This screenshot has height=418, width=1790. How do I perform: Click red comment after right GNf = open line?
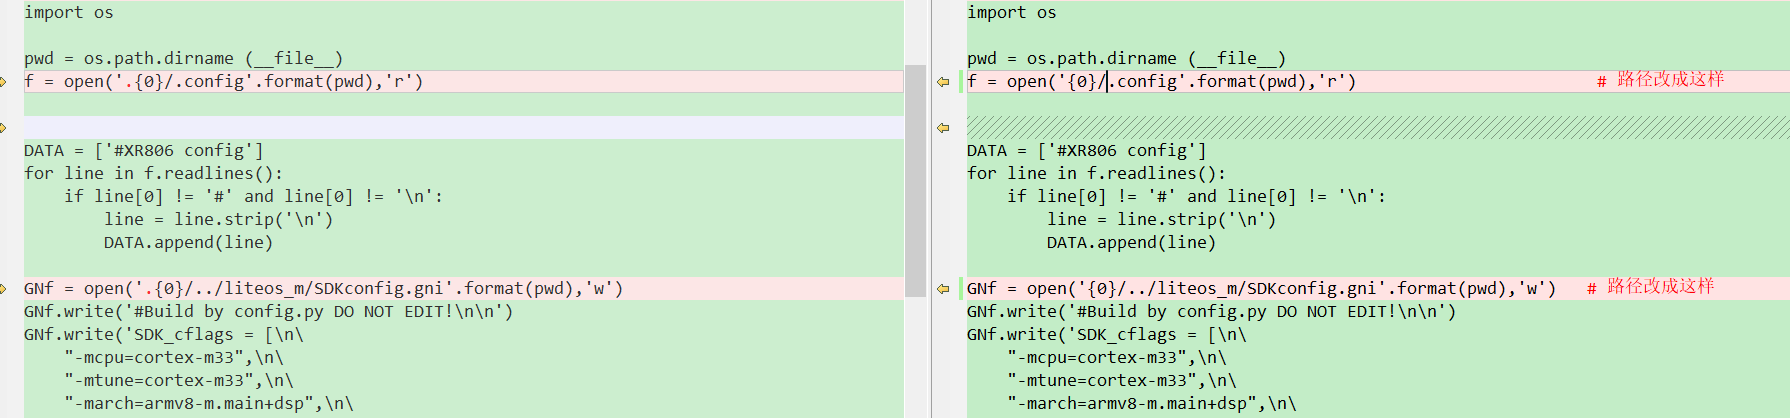tap(1650, 287)
